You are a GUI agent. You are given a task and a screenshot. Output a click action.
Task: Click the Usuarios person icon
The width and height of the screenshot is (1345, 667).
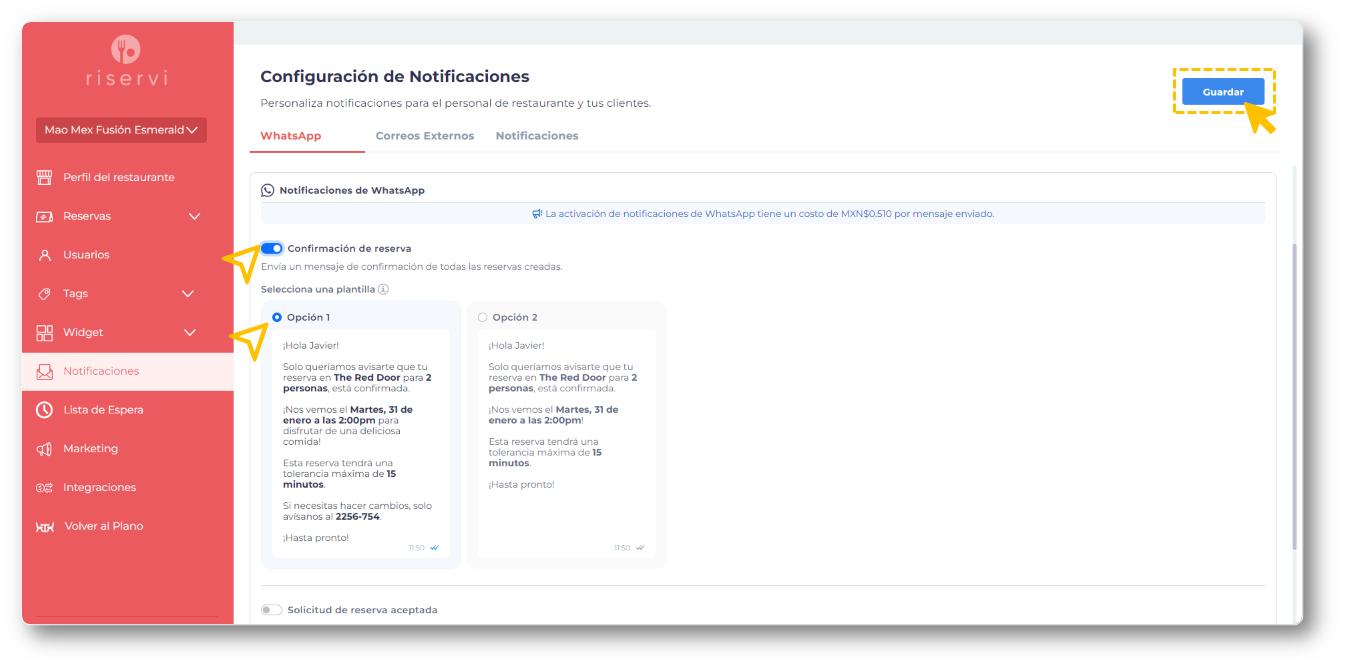coord(44,255)
